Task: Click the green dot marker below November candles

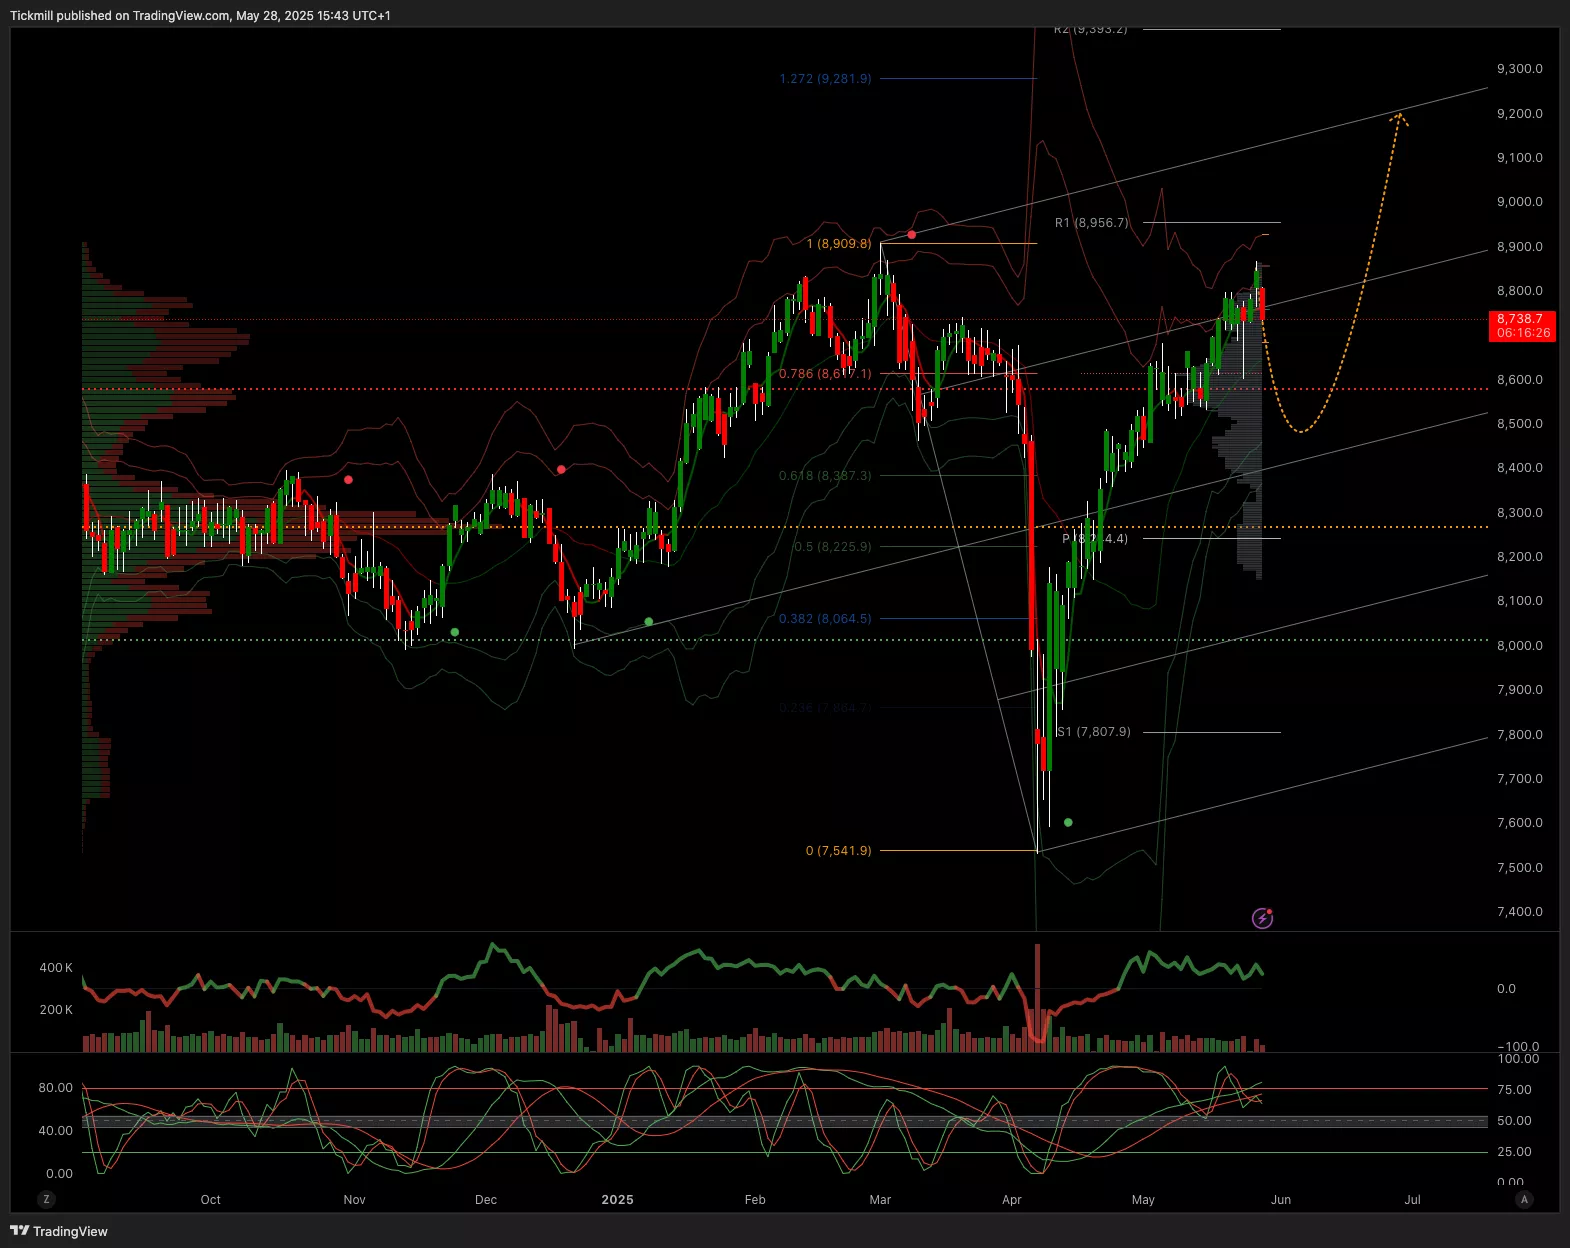Action: [x=455, y=632]
